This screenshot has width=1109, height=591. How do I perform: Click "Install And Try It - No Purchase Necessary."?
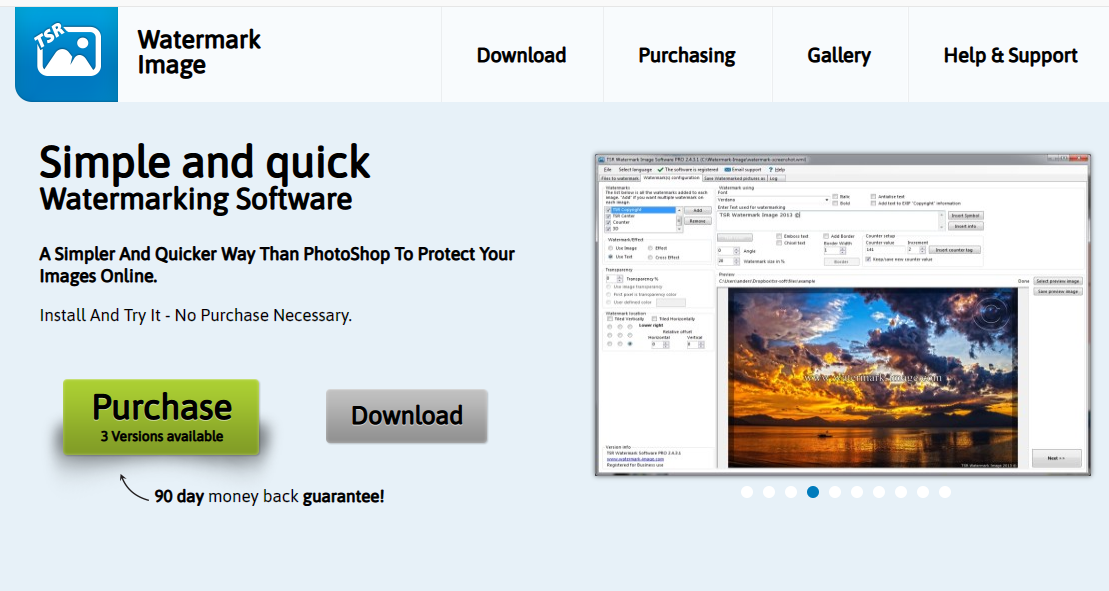pos(195,315)
